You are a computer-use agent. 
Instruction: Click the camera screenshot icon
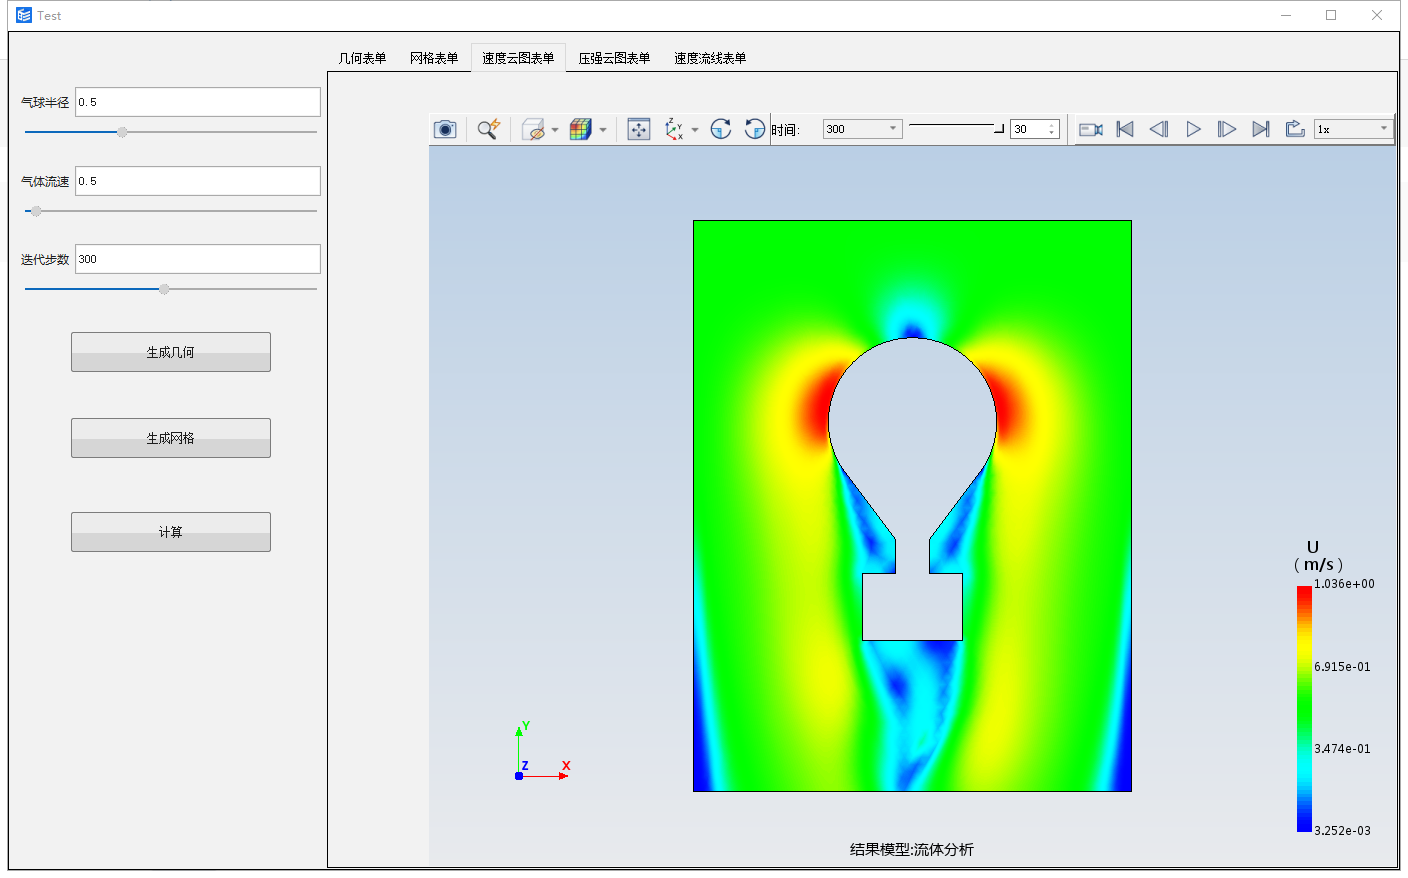coord(445,129)
